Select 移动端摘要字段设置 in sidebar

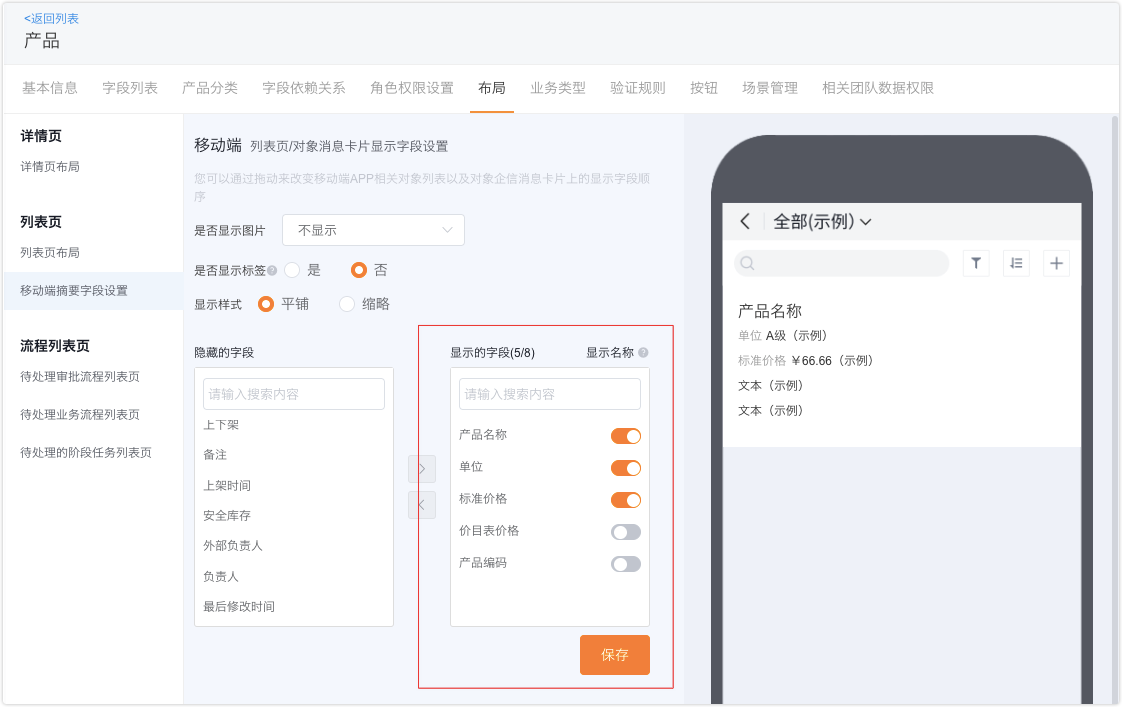coord(93,291)
